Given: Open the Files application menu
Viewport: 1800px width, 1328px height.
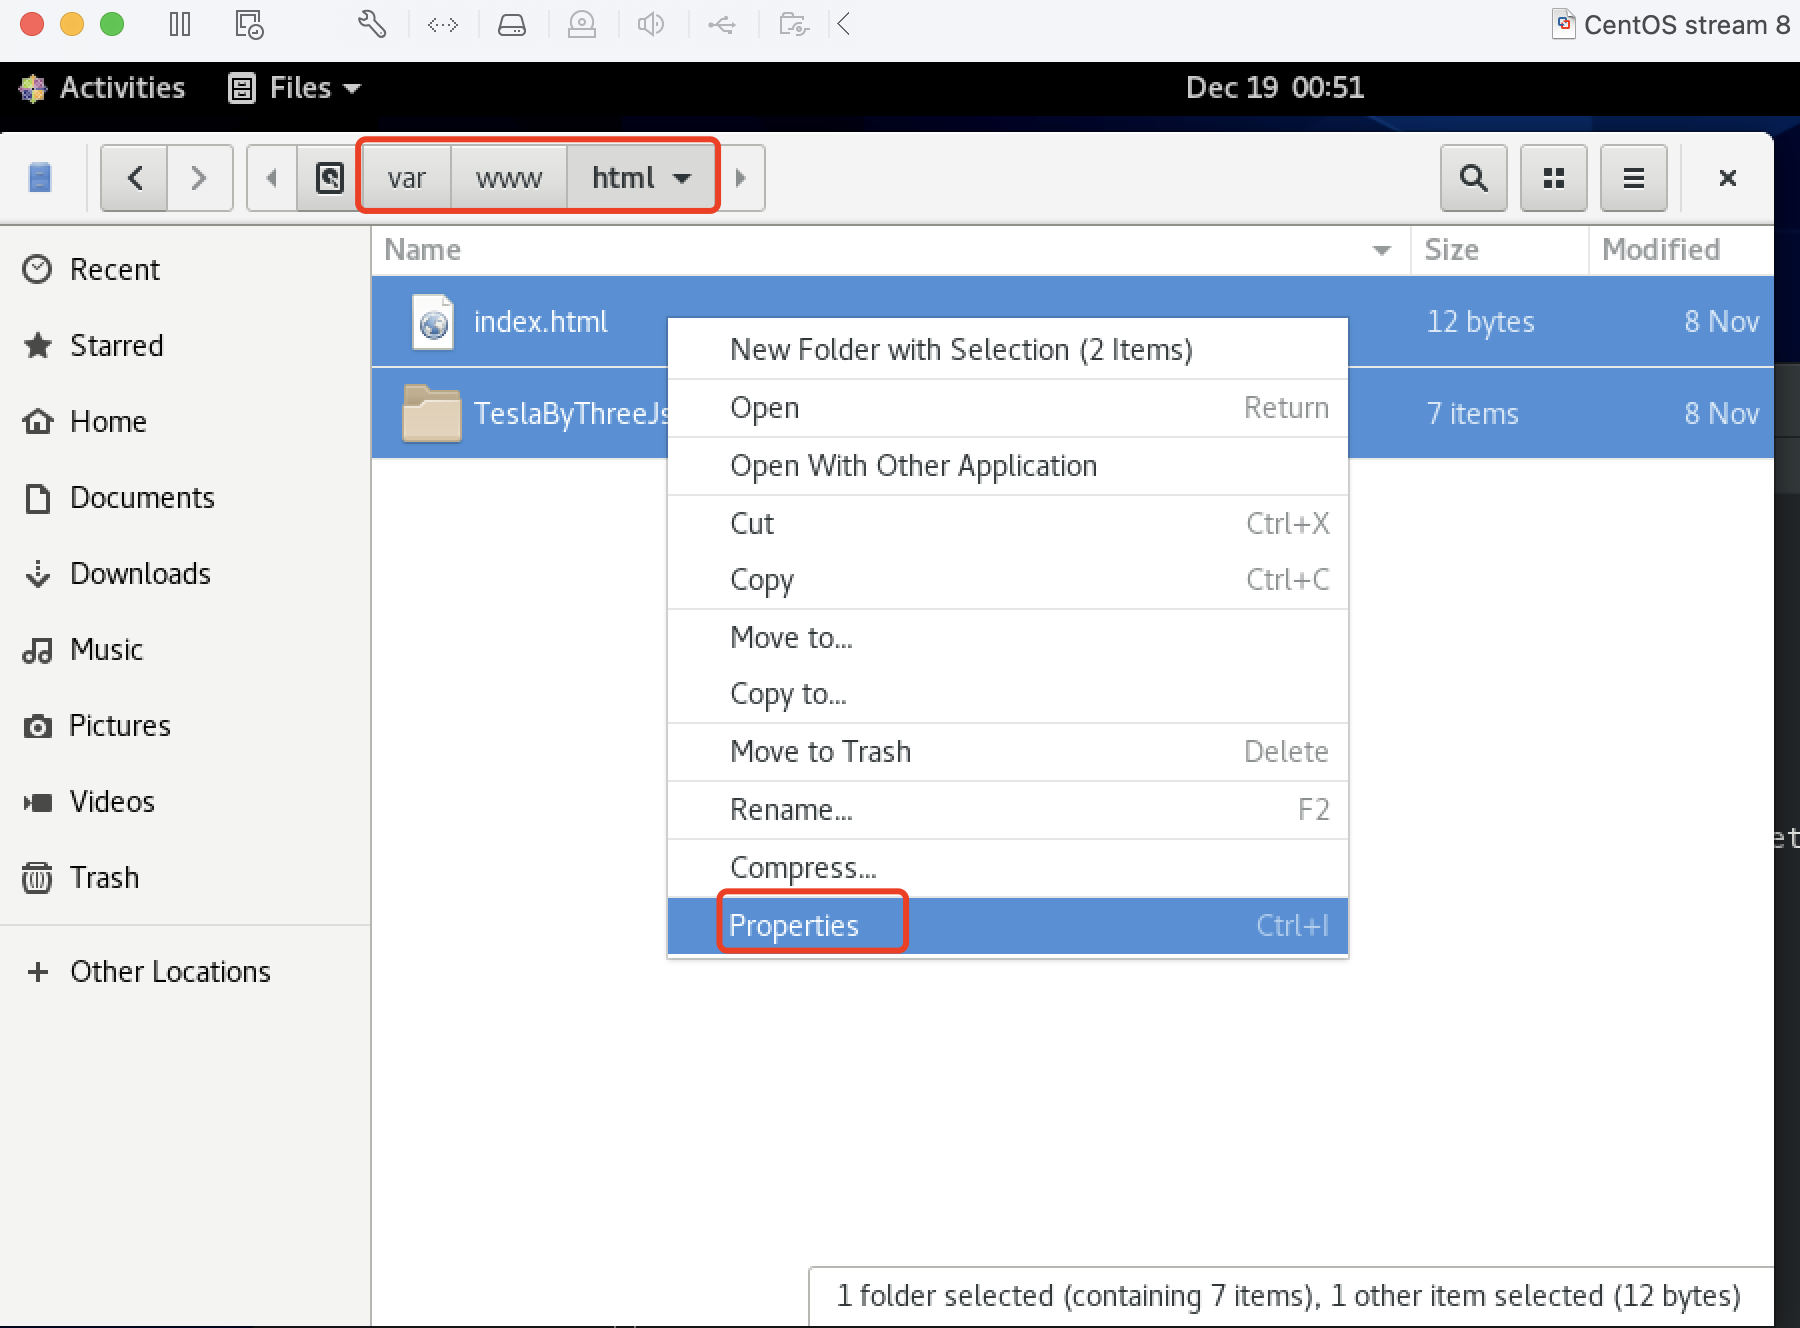Looking at the screenshot, I should [295, 88].
